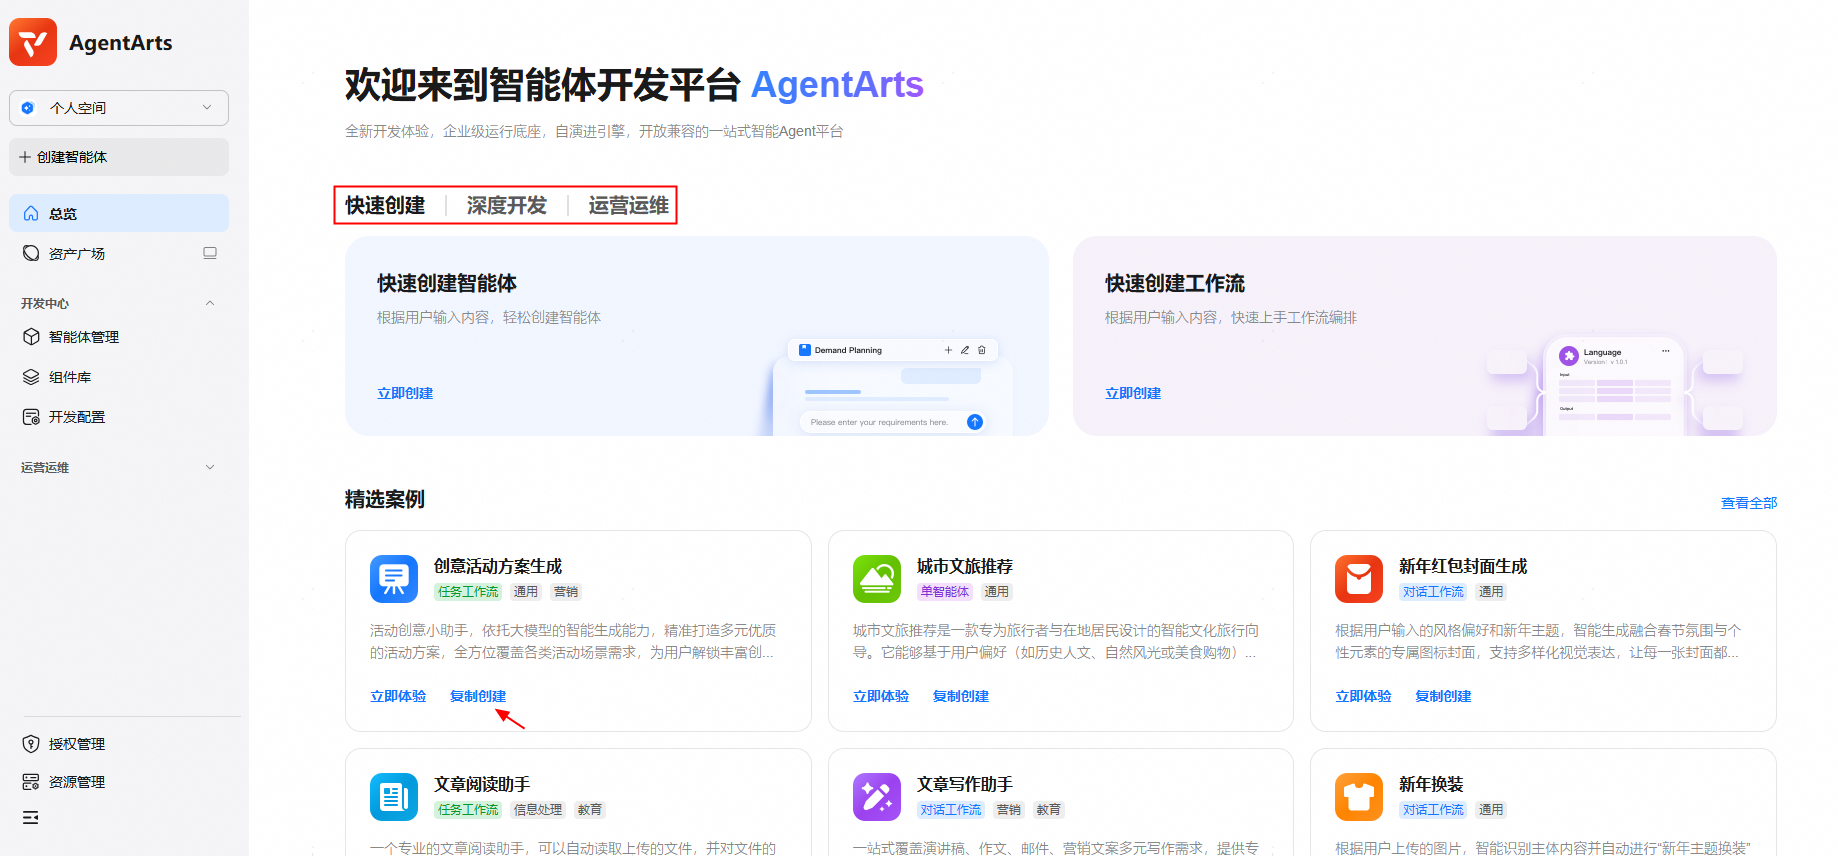1838x856 pixels.
Task: Click 立即体验 for 城市文旅推荐
Action: [881, 696]
